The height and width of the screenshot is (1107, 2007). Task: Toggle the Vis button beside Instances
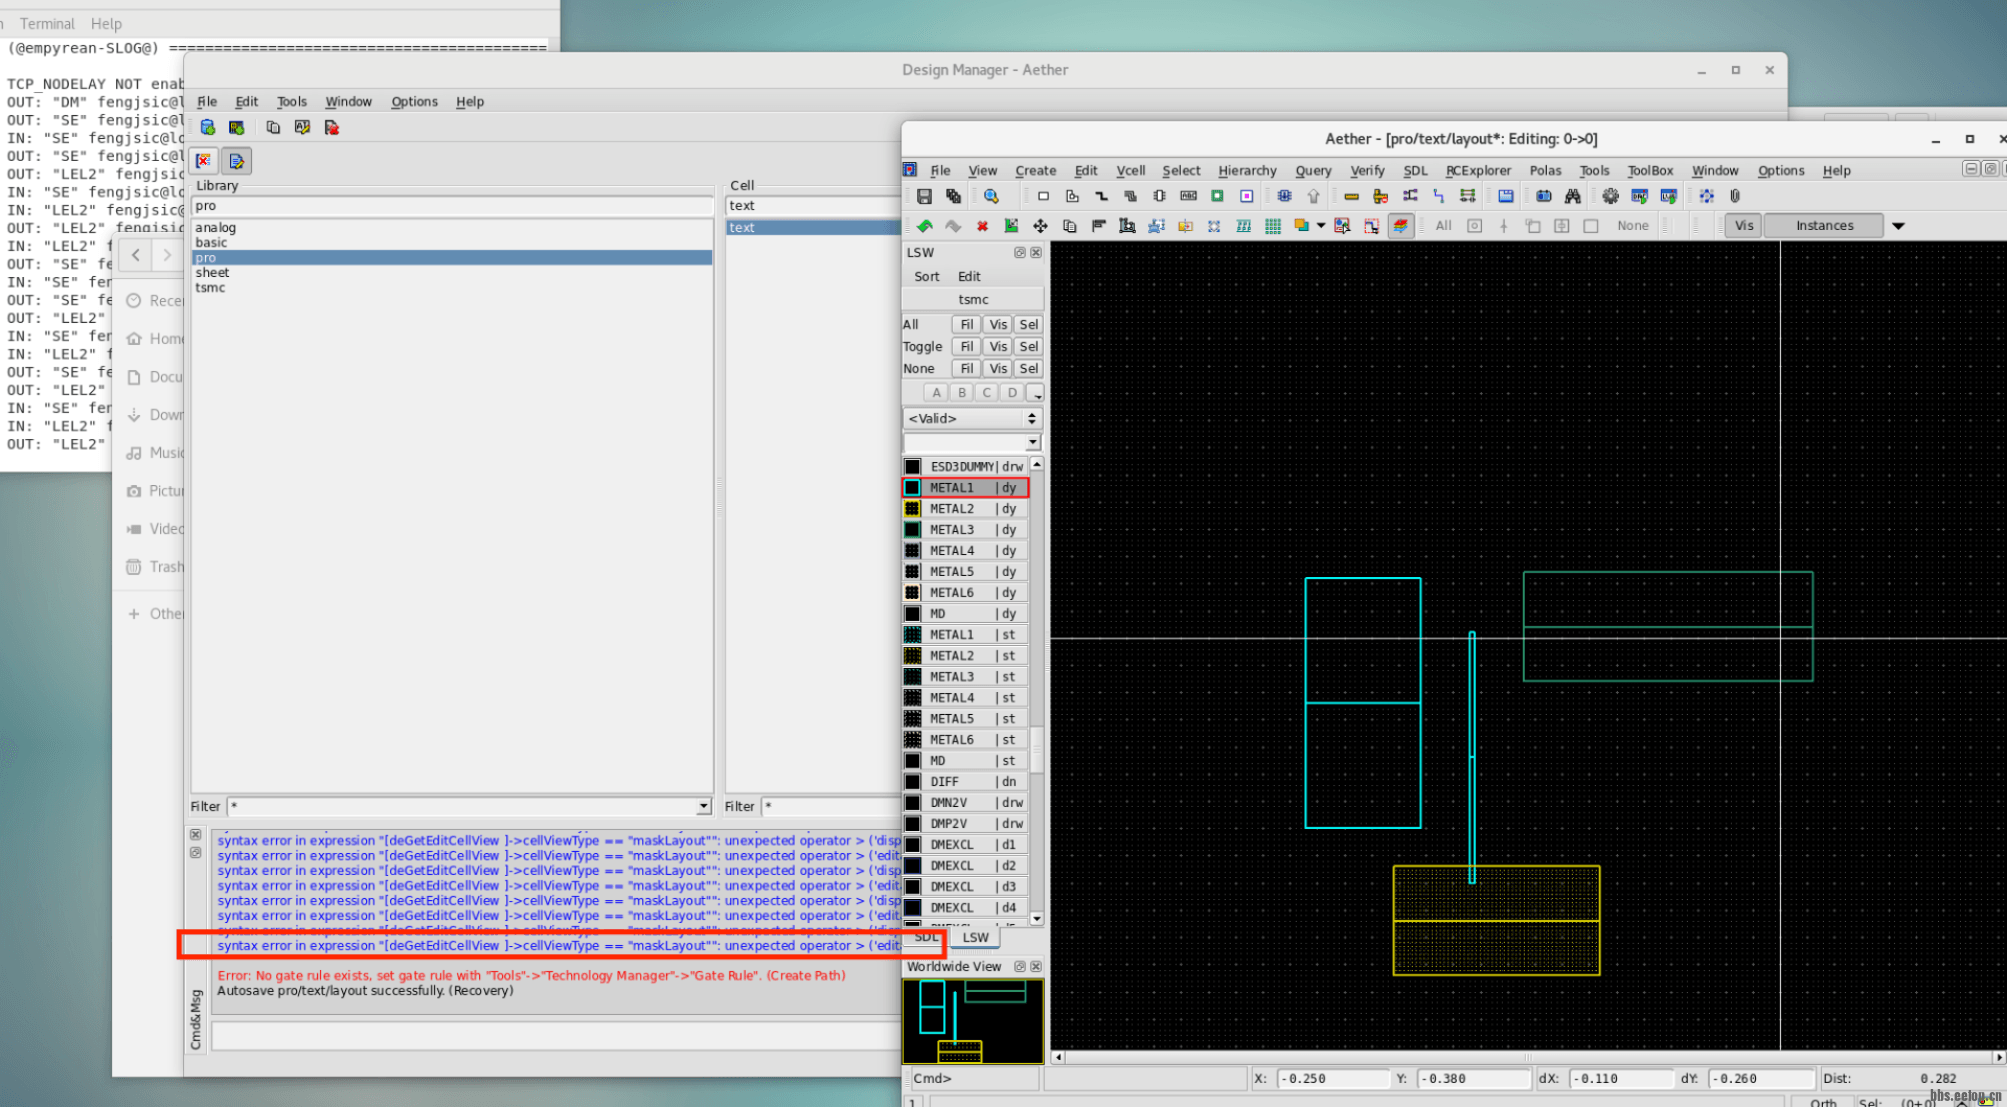click(1744, 226)
